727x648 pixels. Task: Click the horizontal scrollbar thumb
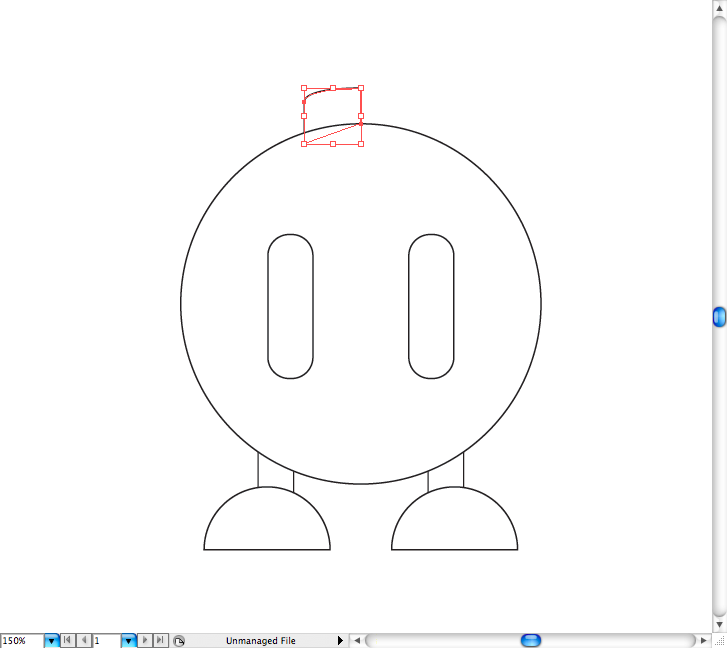[x=531, y=640]
